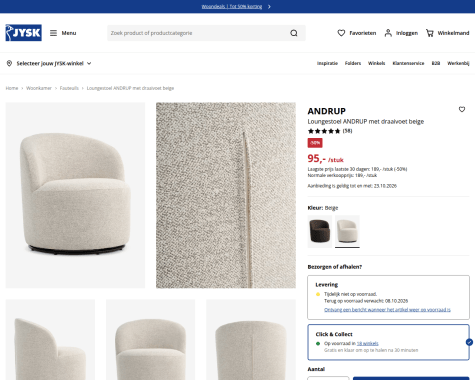Click the five-star rating
This screenshot has width=475, height=380.
click(324, 131)
